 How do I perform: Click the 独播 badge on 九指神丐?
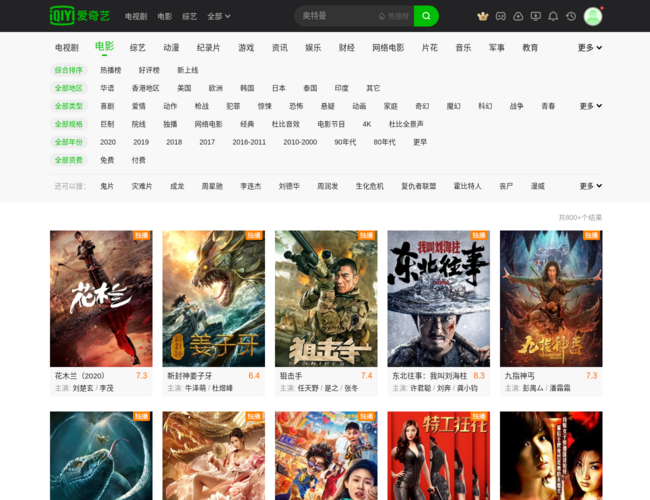tap(591, 235)
